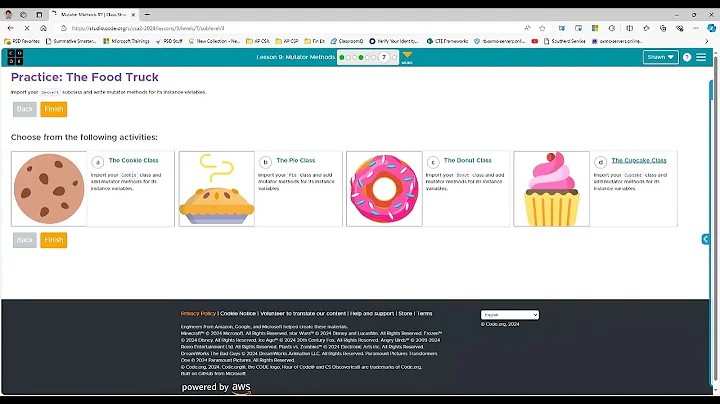Viewport: 720px width, 404px height.
Task: Select the pink donut thumbnail image
Action: [x=384, y=189]
